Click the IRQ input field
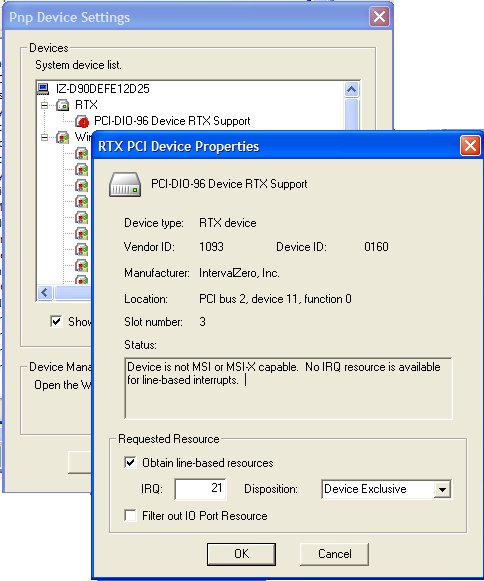 point(200,489)
